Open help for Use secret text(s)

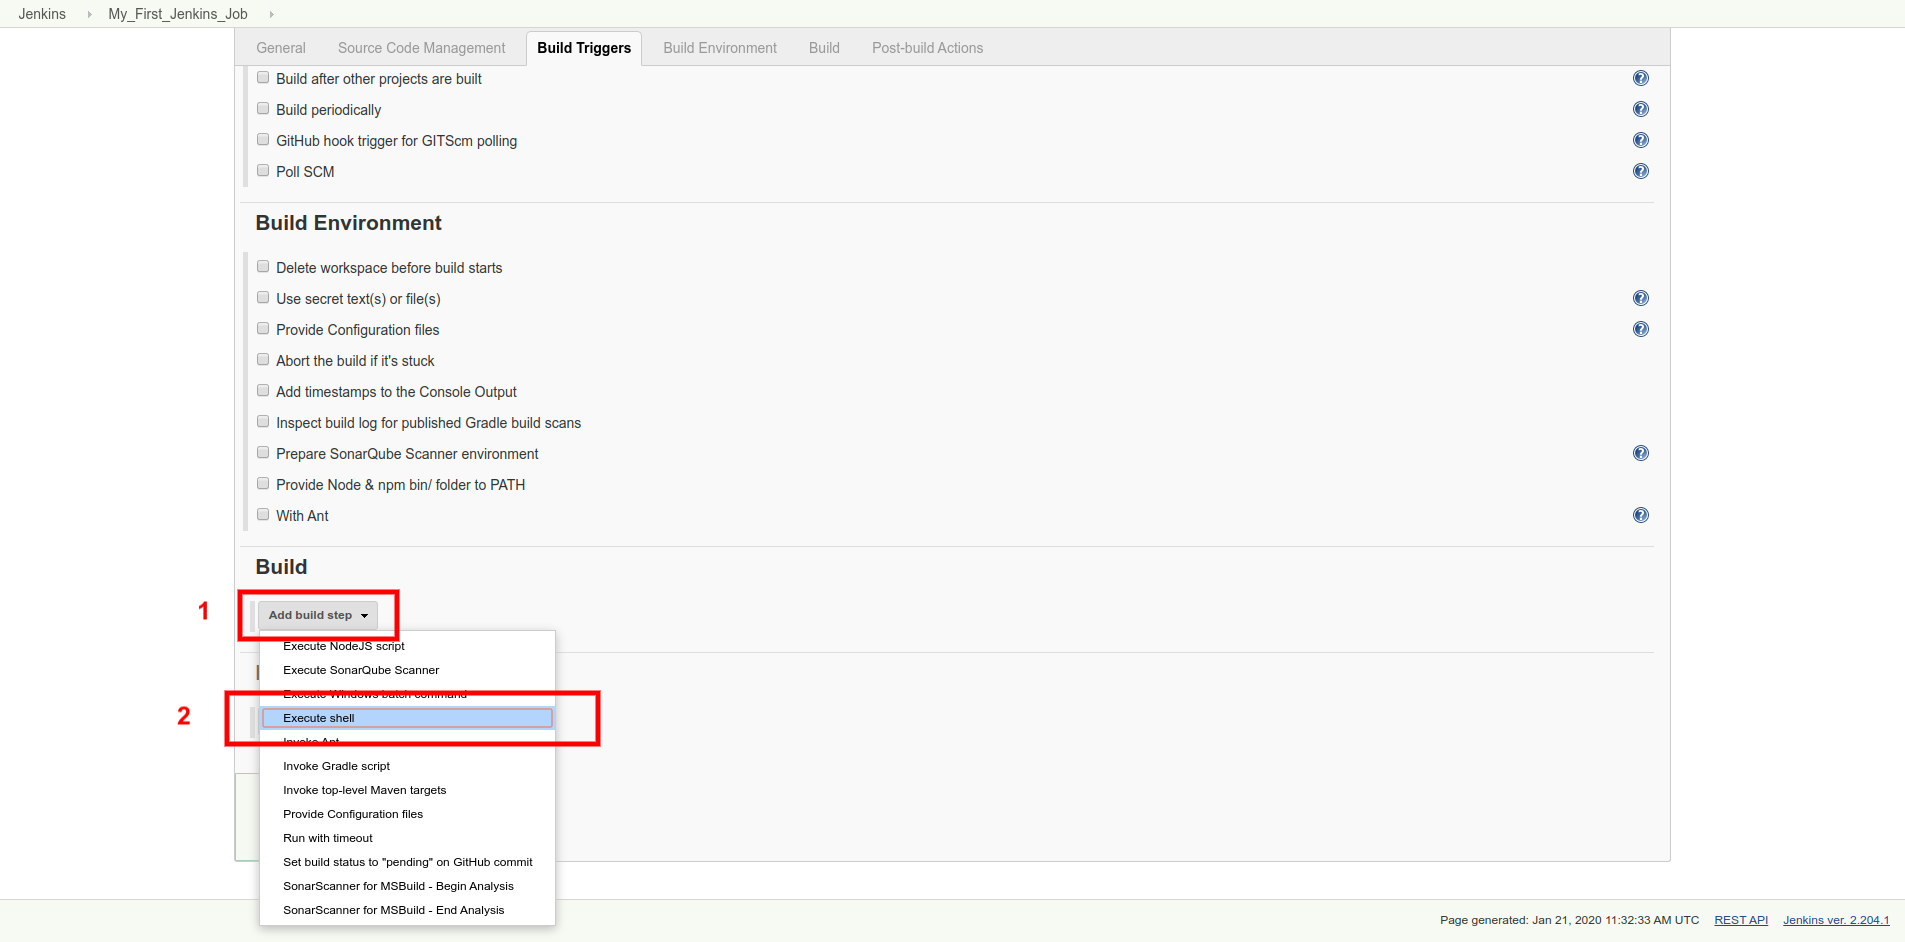tap(1641, 298)
